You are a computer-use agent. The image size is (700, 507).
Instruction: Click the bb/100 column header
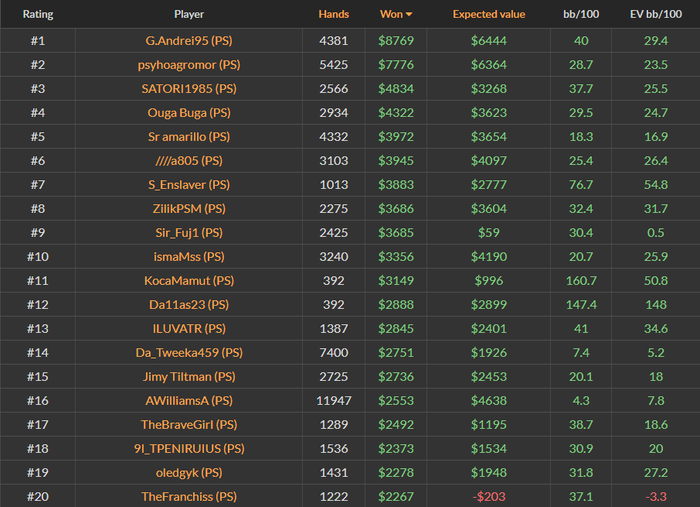click(x=580, y=15)
